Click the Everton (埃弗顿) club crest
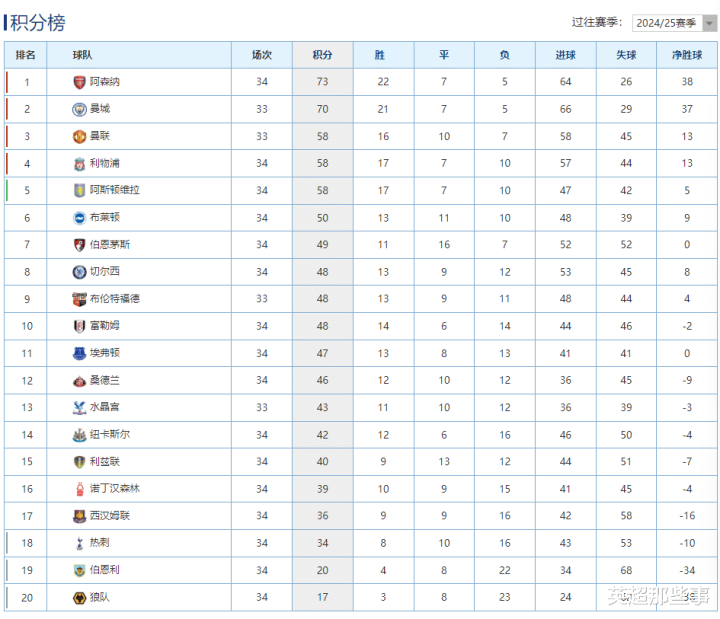This screenshot has height=619, width=720. [x=80, y=353]
